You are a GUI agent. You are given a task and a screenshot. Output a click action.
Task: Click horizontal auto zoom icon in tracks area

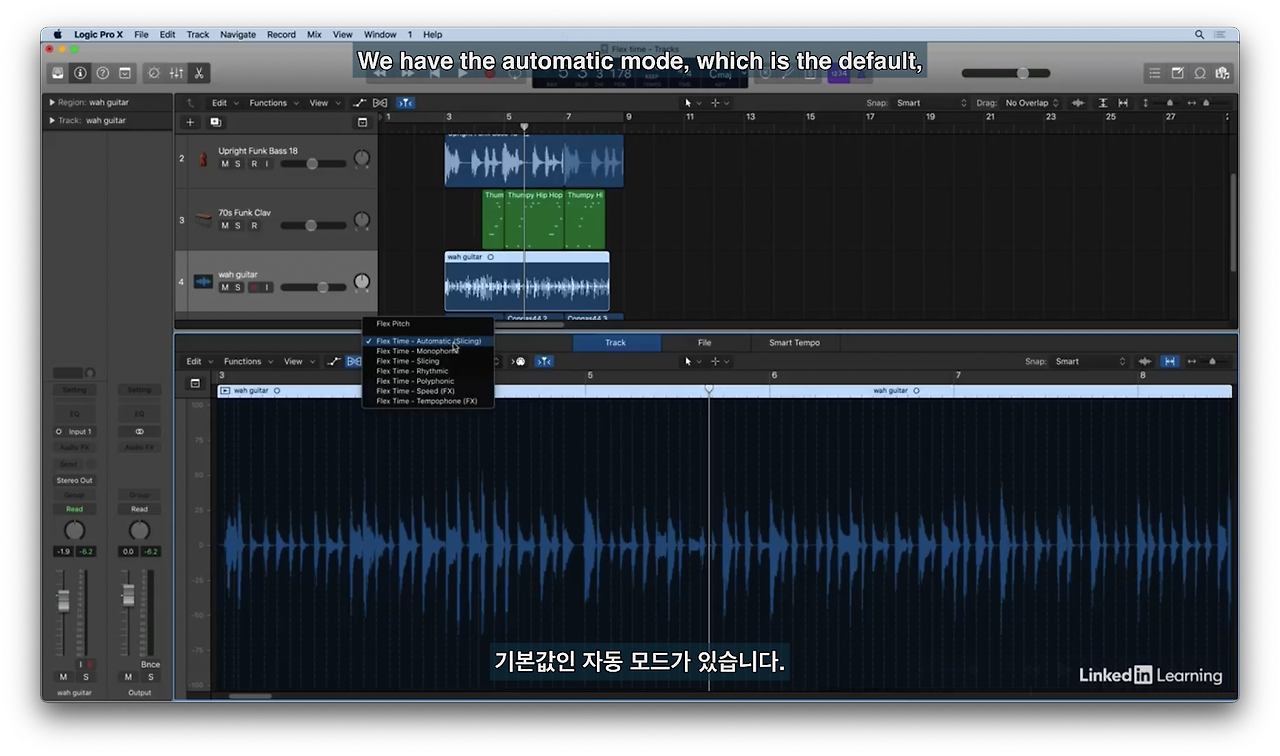[1124, 103]
